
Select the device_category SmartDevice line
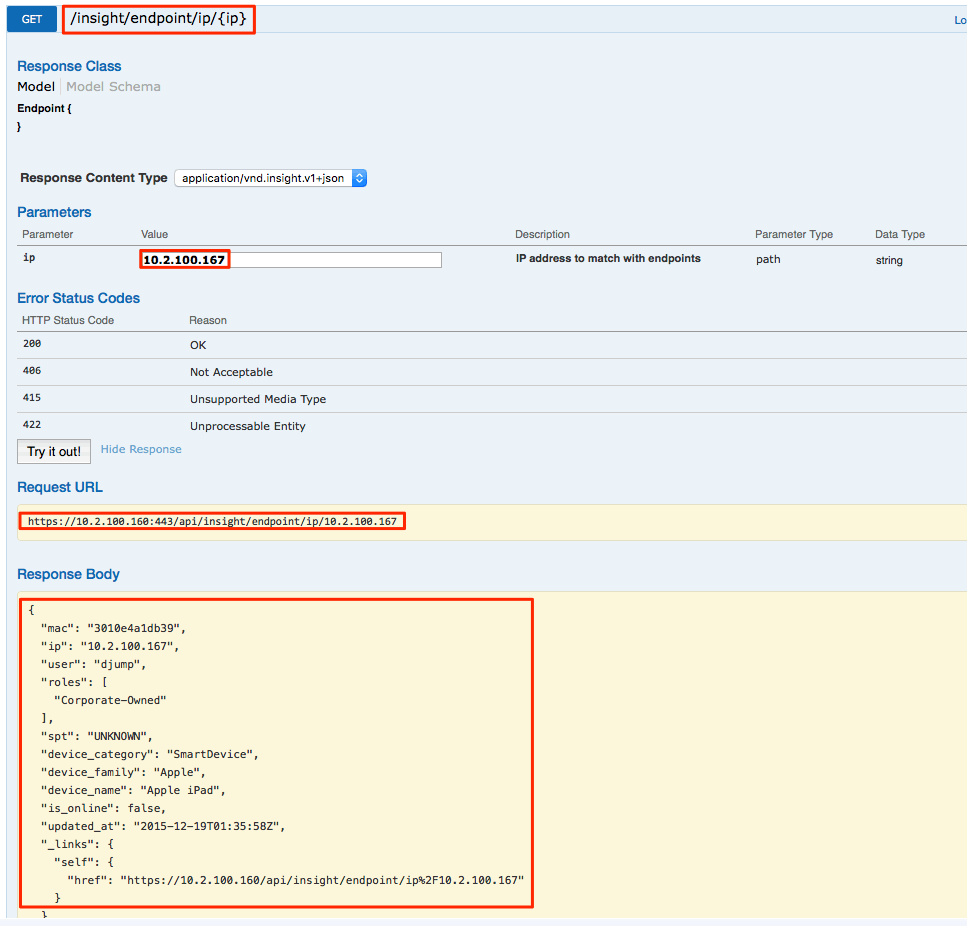[x=150, y=755]
